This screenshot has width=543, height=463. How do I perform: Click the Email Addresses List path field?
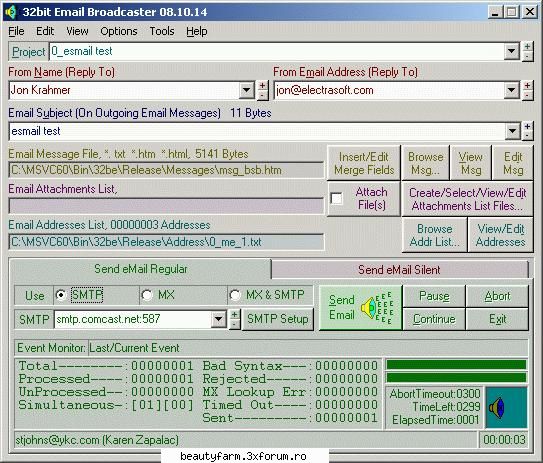click(x=166, y=242)
